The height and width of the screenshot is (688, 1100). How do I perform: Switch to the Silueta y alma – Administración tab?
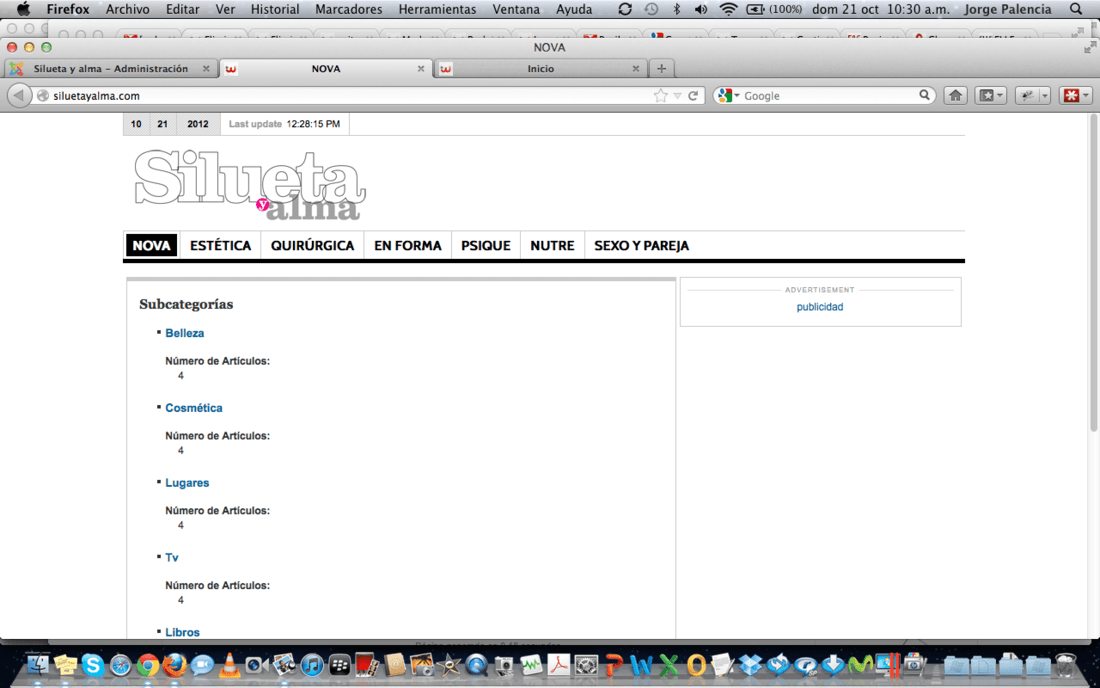(x=110, y=69)
